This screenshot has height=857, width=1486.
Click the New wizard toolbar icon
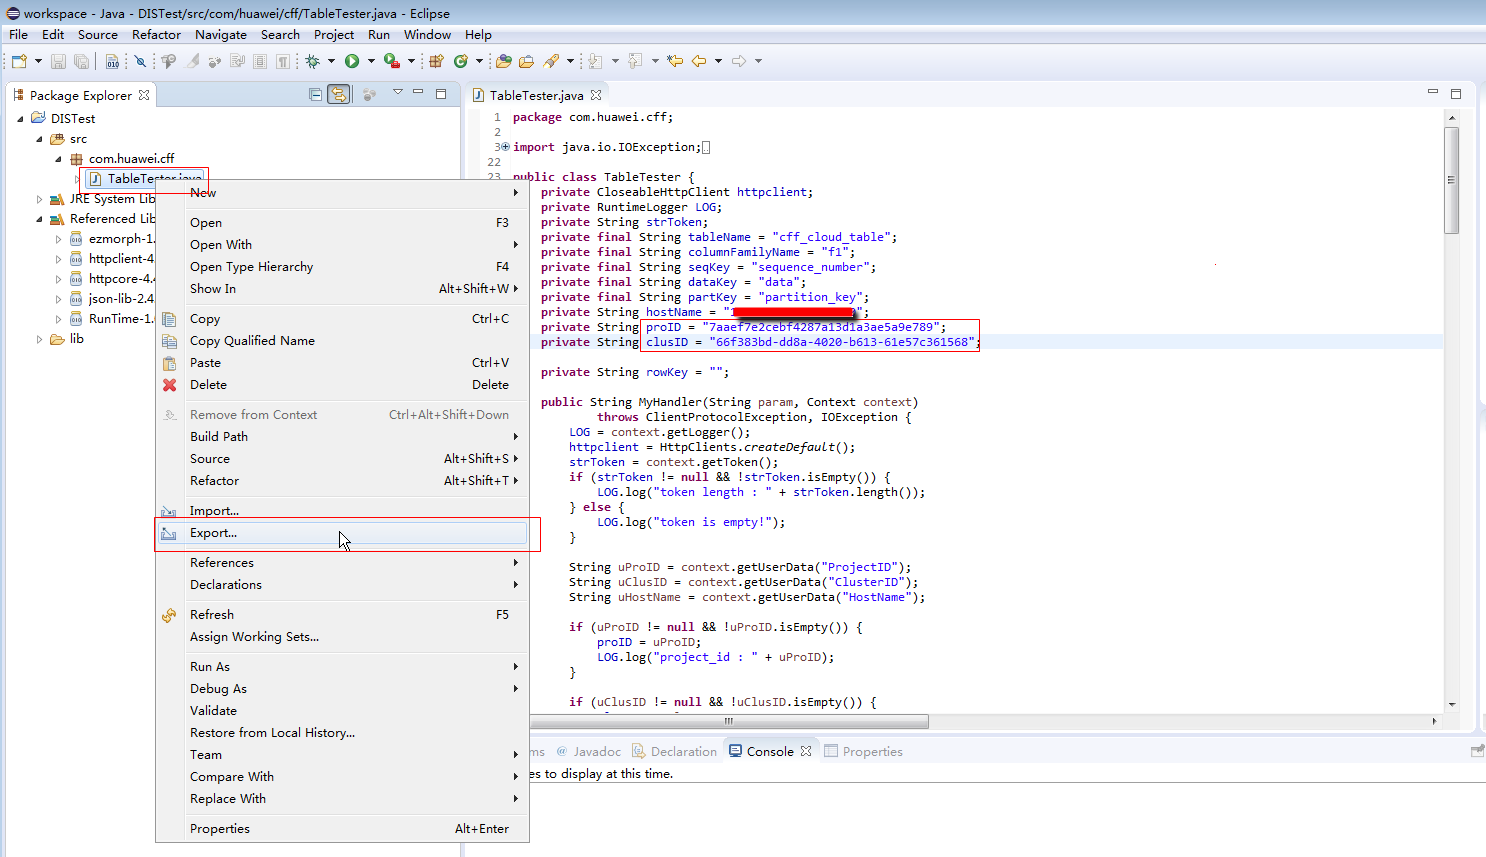pyautogui.click(x=19, y=61)
